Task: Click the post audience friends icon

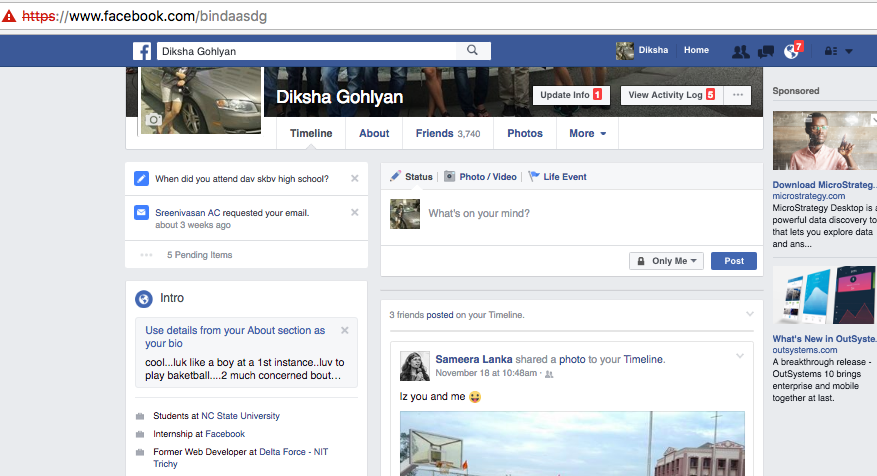Action: (549, 374)
